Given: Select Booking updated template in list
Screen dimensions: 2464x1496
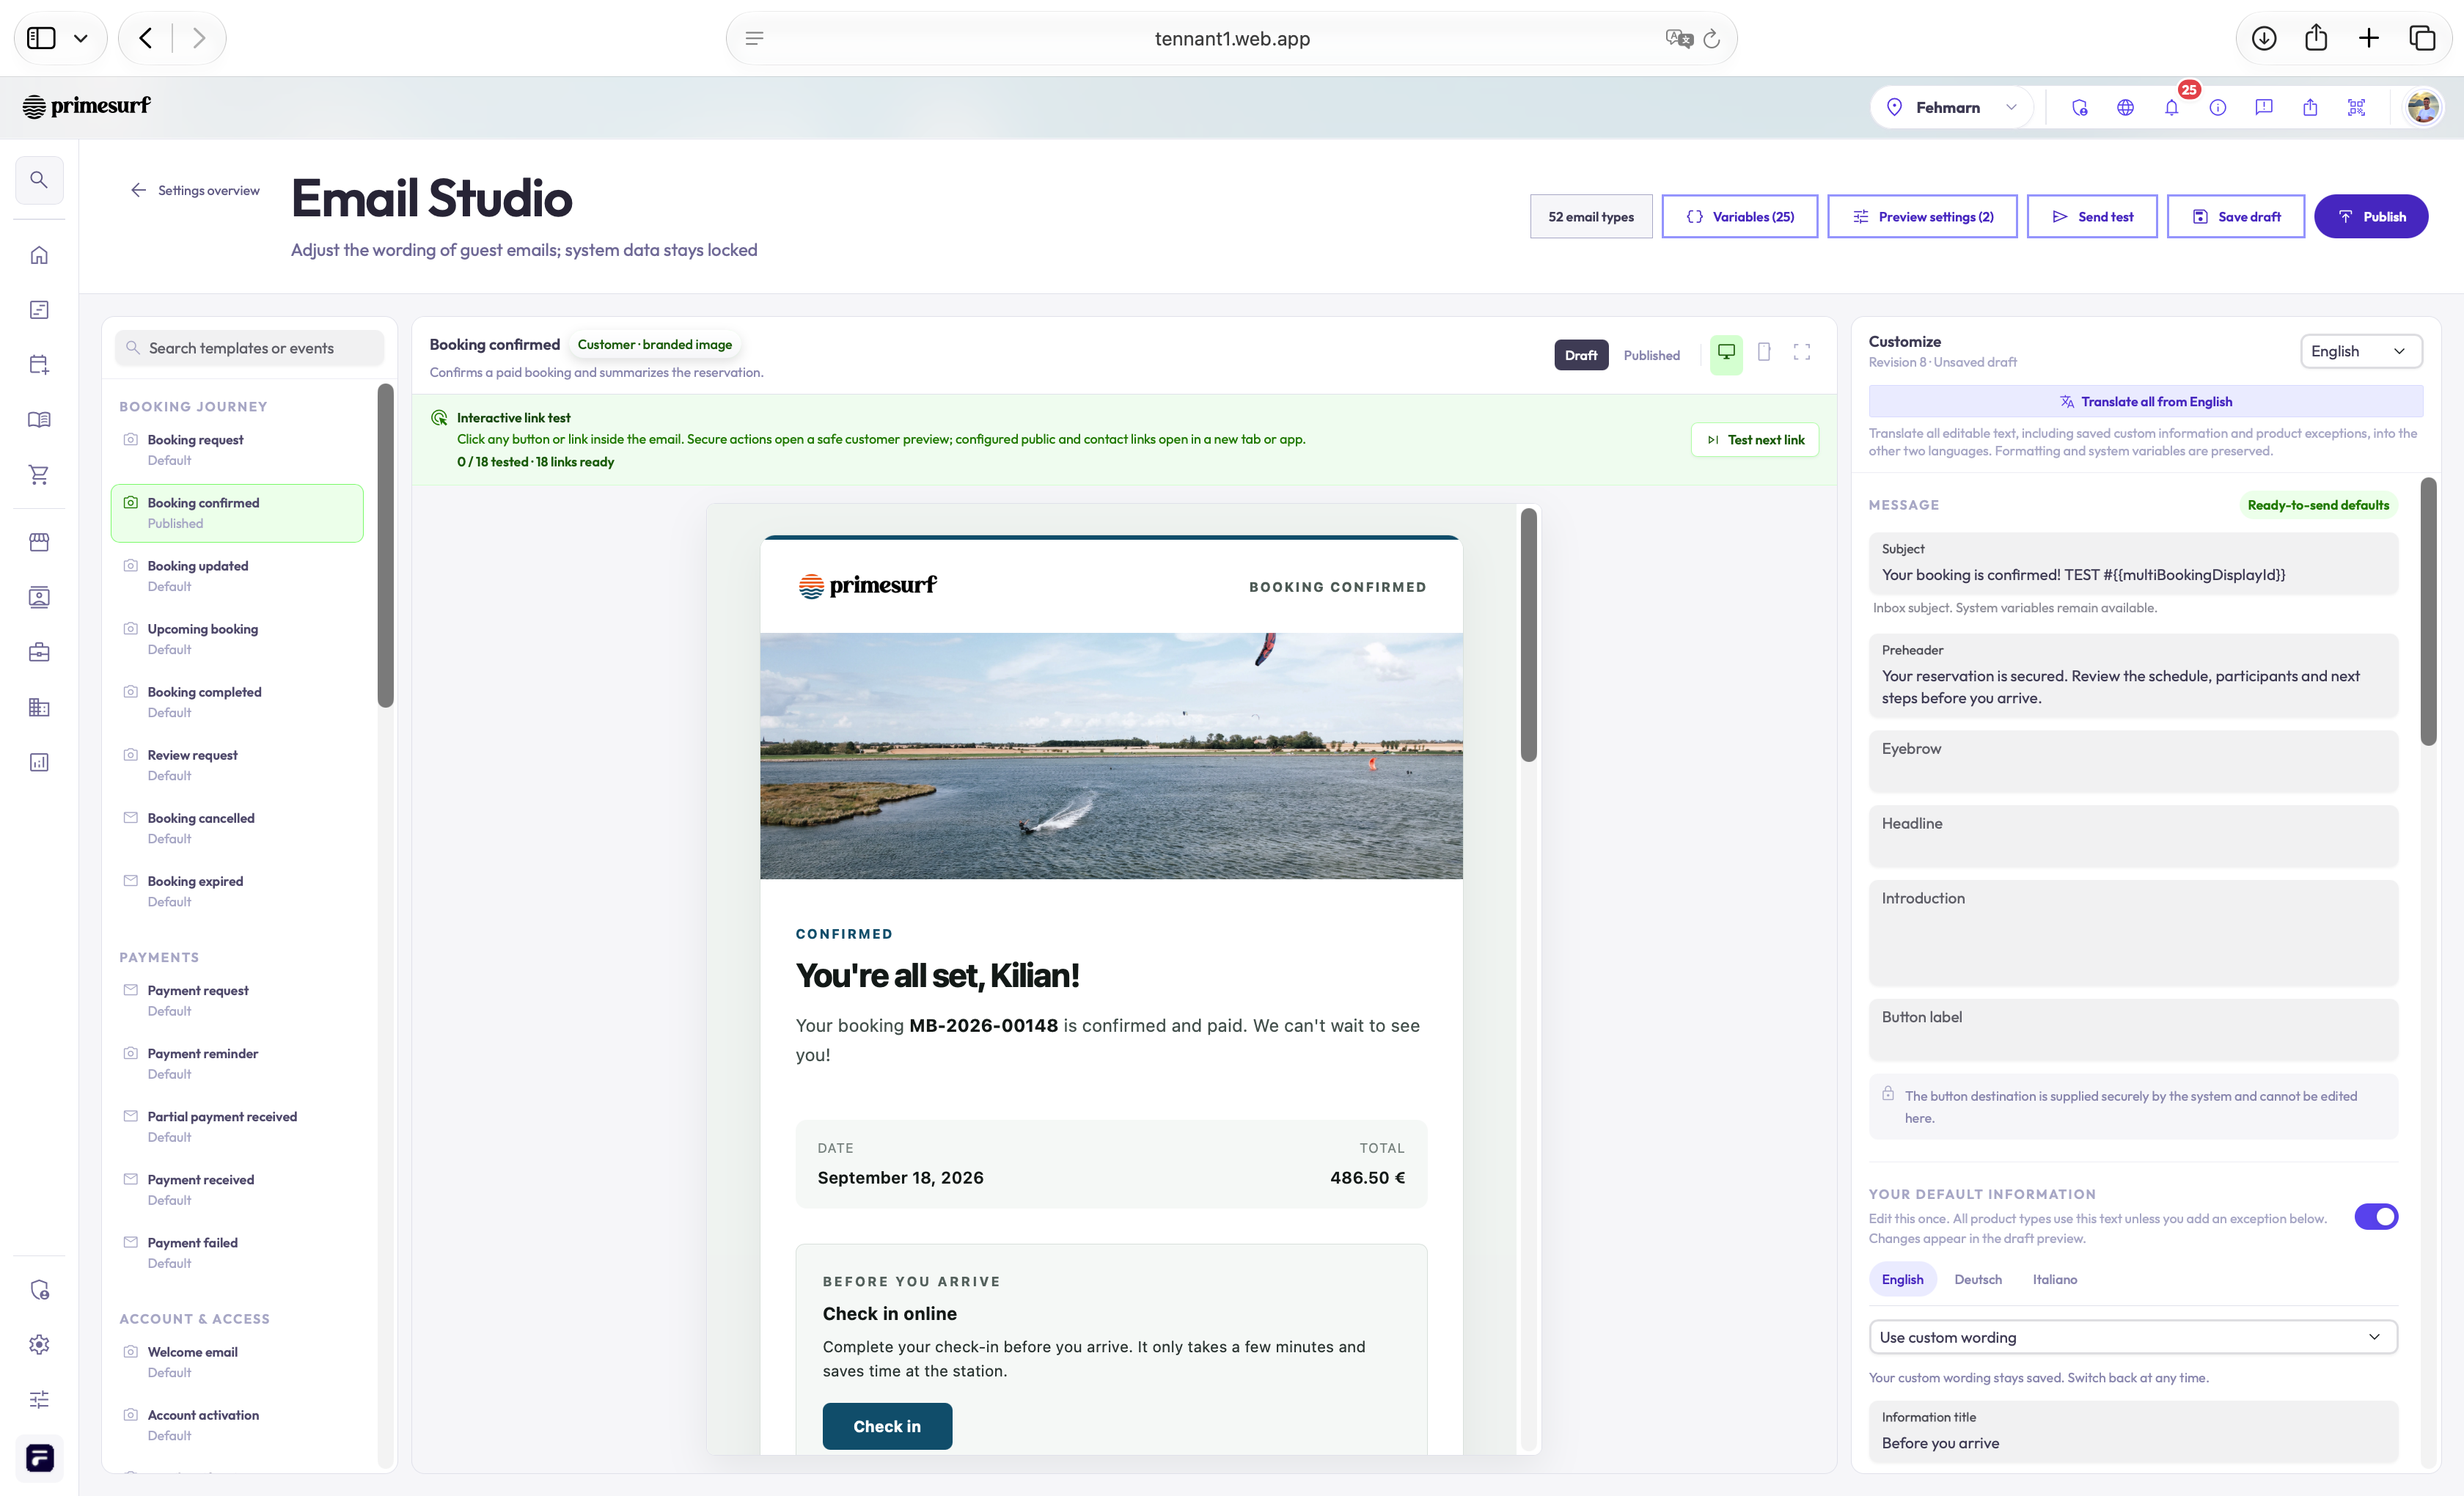Looking at the screenshot, I should pyautogui.click(x=237, y=576).
